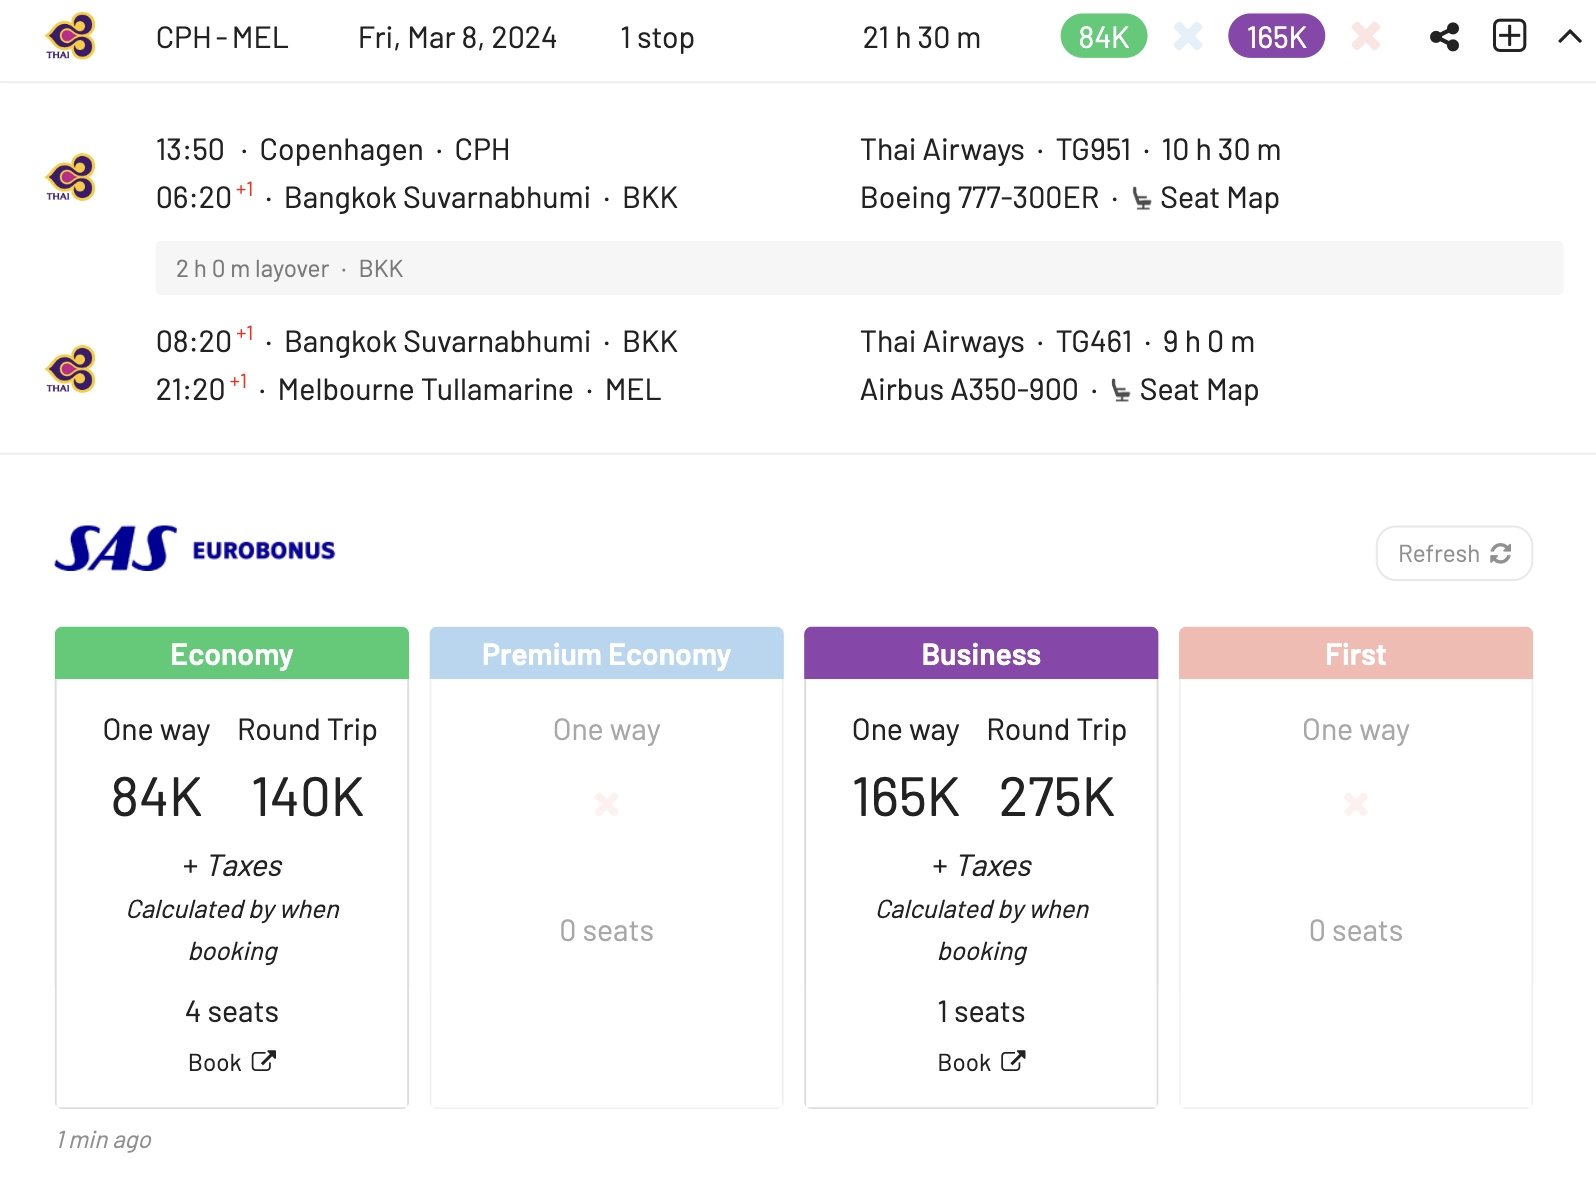Click the add-to-list plus icon
1596x1178 pixels.
point(1509,36)
